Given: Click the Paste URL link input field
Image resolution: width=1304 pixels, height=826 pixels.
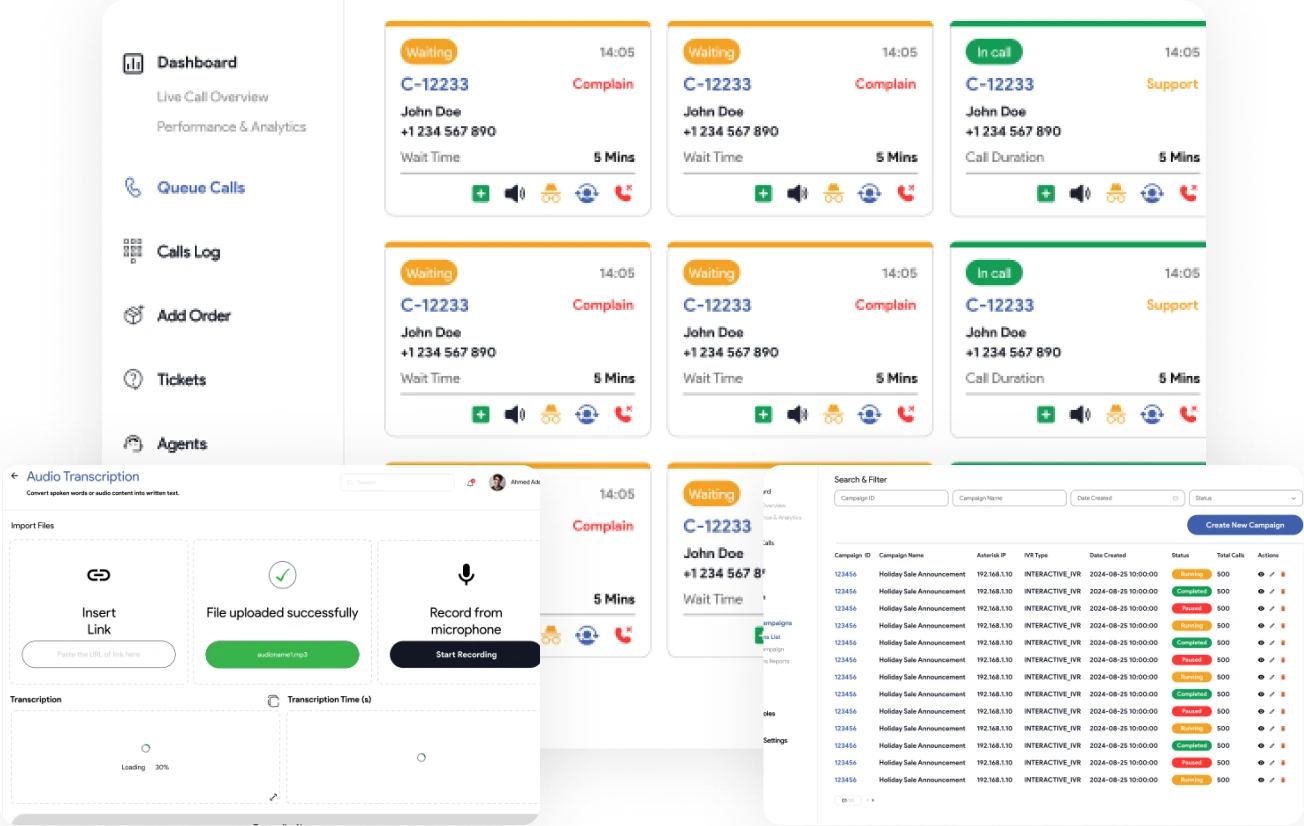Looking at the screenshot, I should (99, 655).
